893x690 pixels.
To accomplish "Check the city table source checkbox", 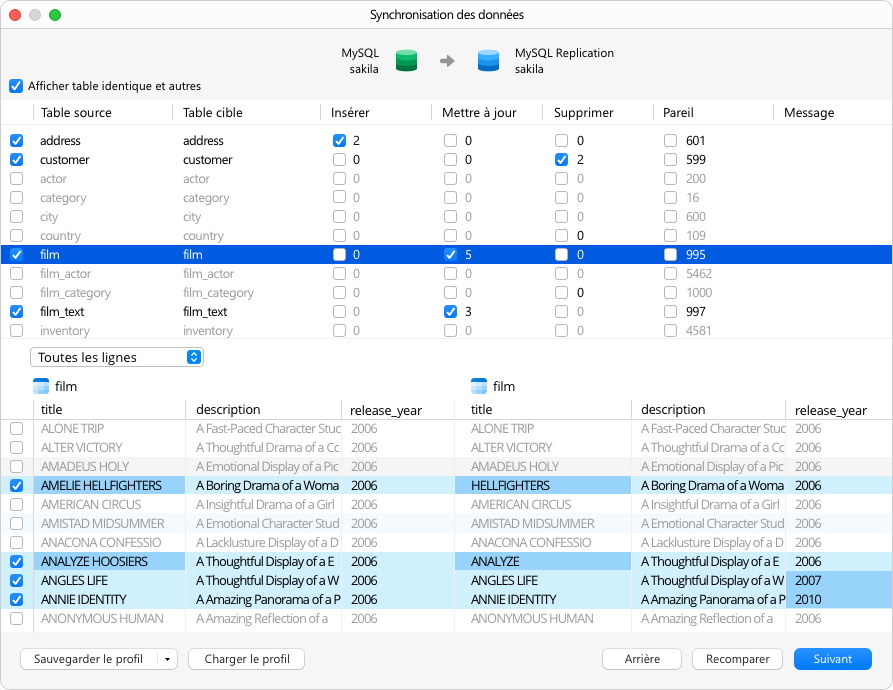I will (17, 217).
